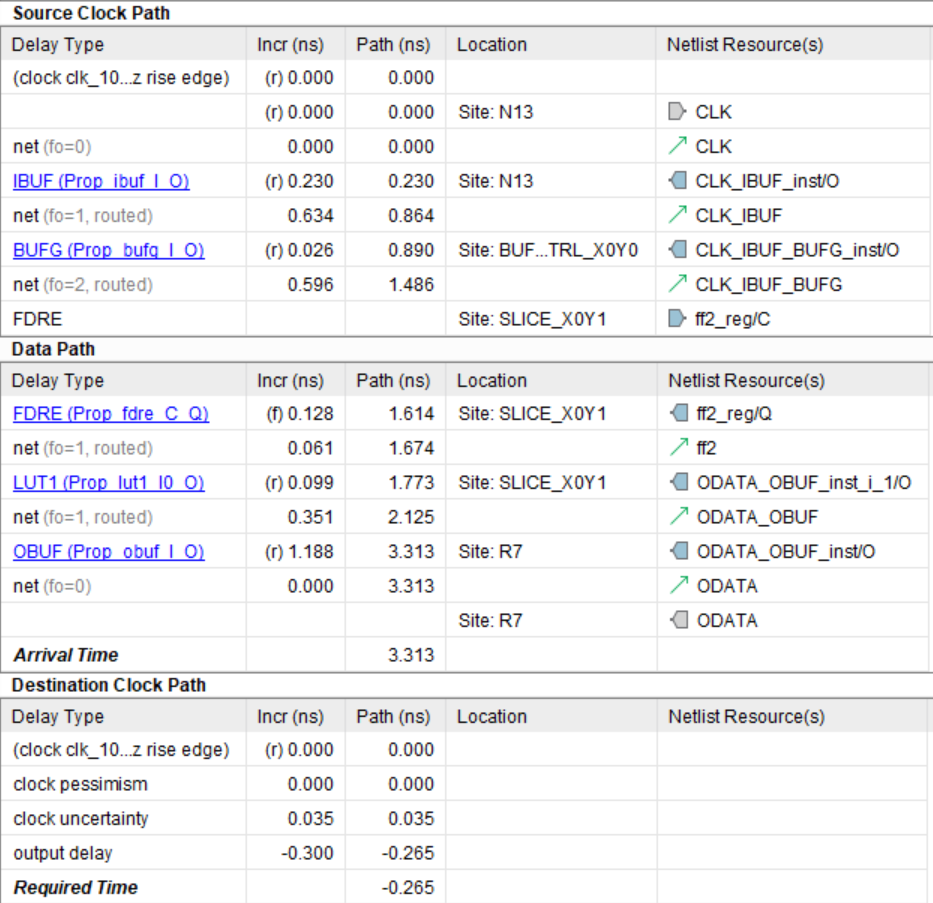Open the IBUF (Prop_ibuf_I_O) link
Viewport: 933px width, 903px height.
coord(101,181)
